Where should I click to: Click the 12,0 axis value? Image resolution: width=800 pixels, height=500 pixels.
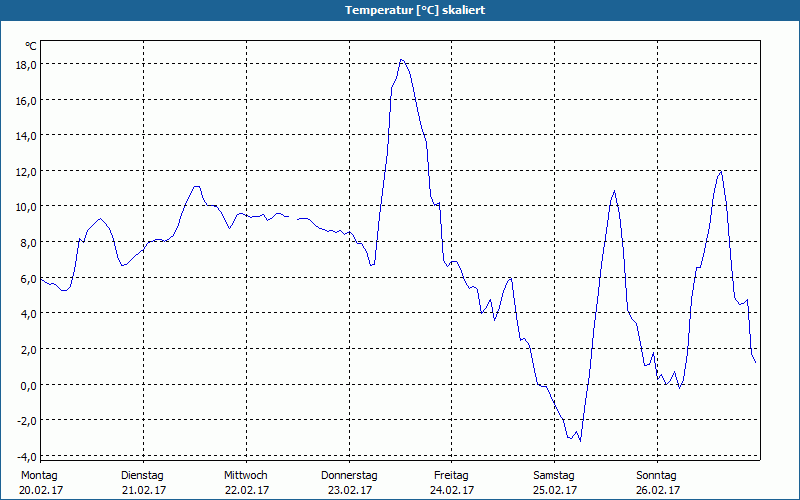point(27,171)
